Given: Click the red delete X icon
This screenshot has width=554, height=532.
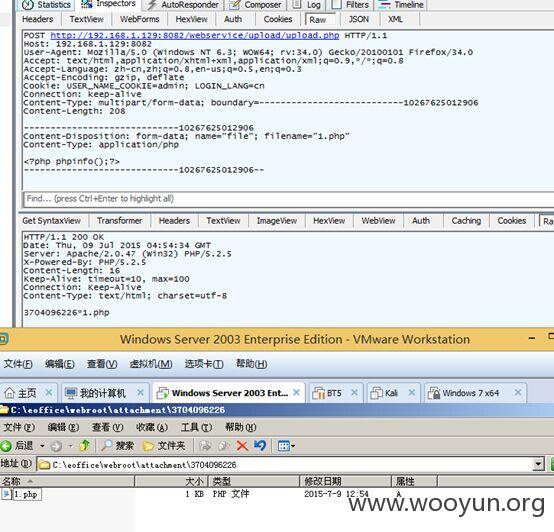Looking at the screenshot, I should pos(242,446).
